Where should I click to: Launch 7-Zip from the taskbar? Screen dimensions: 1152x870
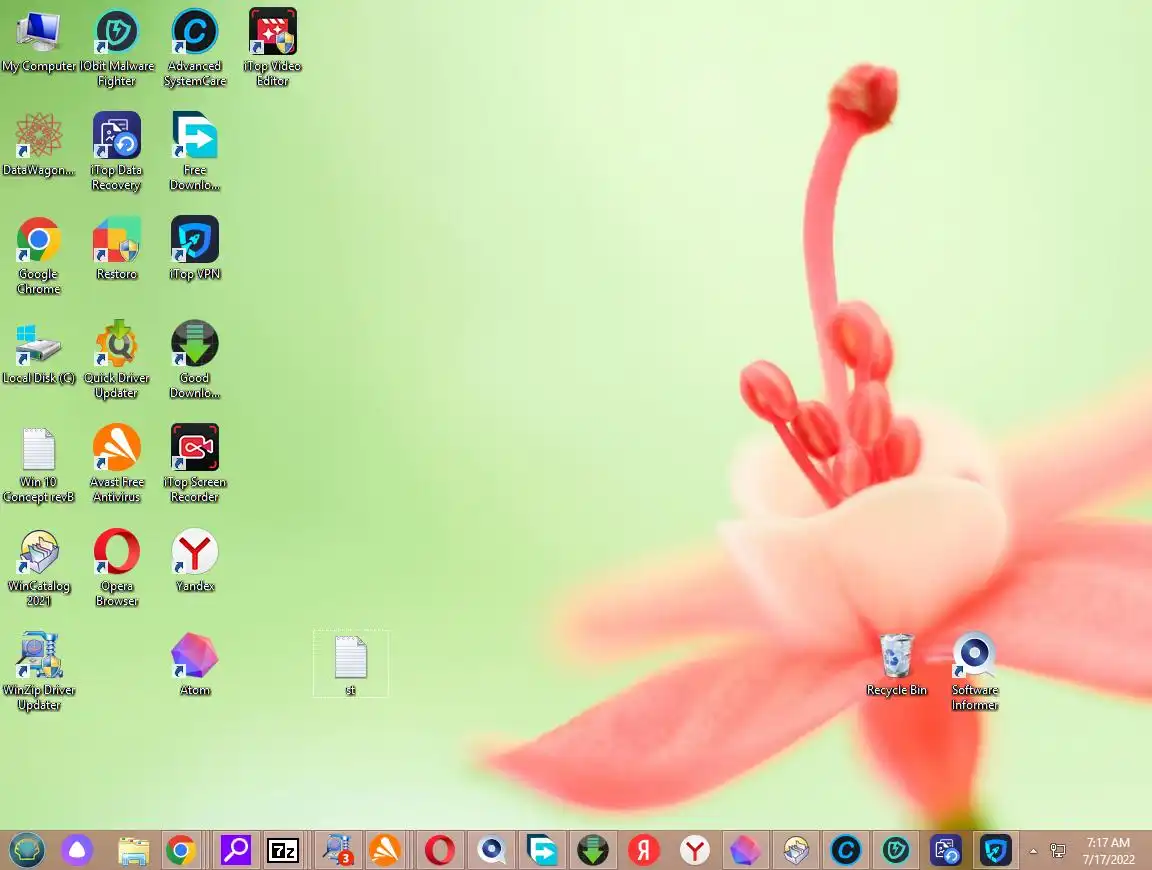tap(283, 851)
